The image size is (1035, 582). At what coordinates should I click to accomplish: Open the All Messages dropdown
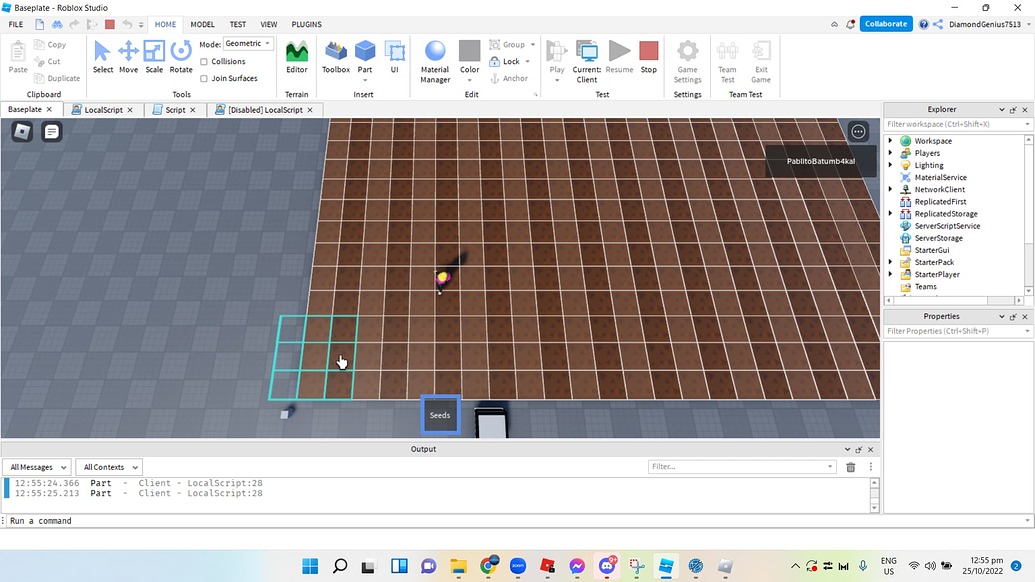(38, 467)
